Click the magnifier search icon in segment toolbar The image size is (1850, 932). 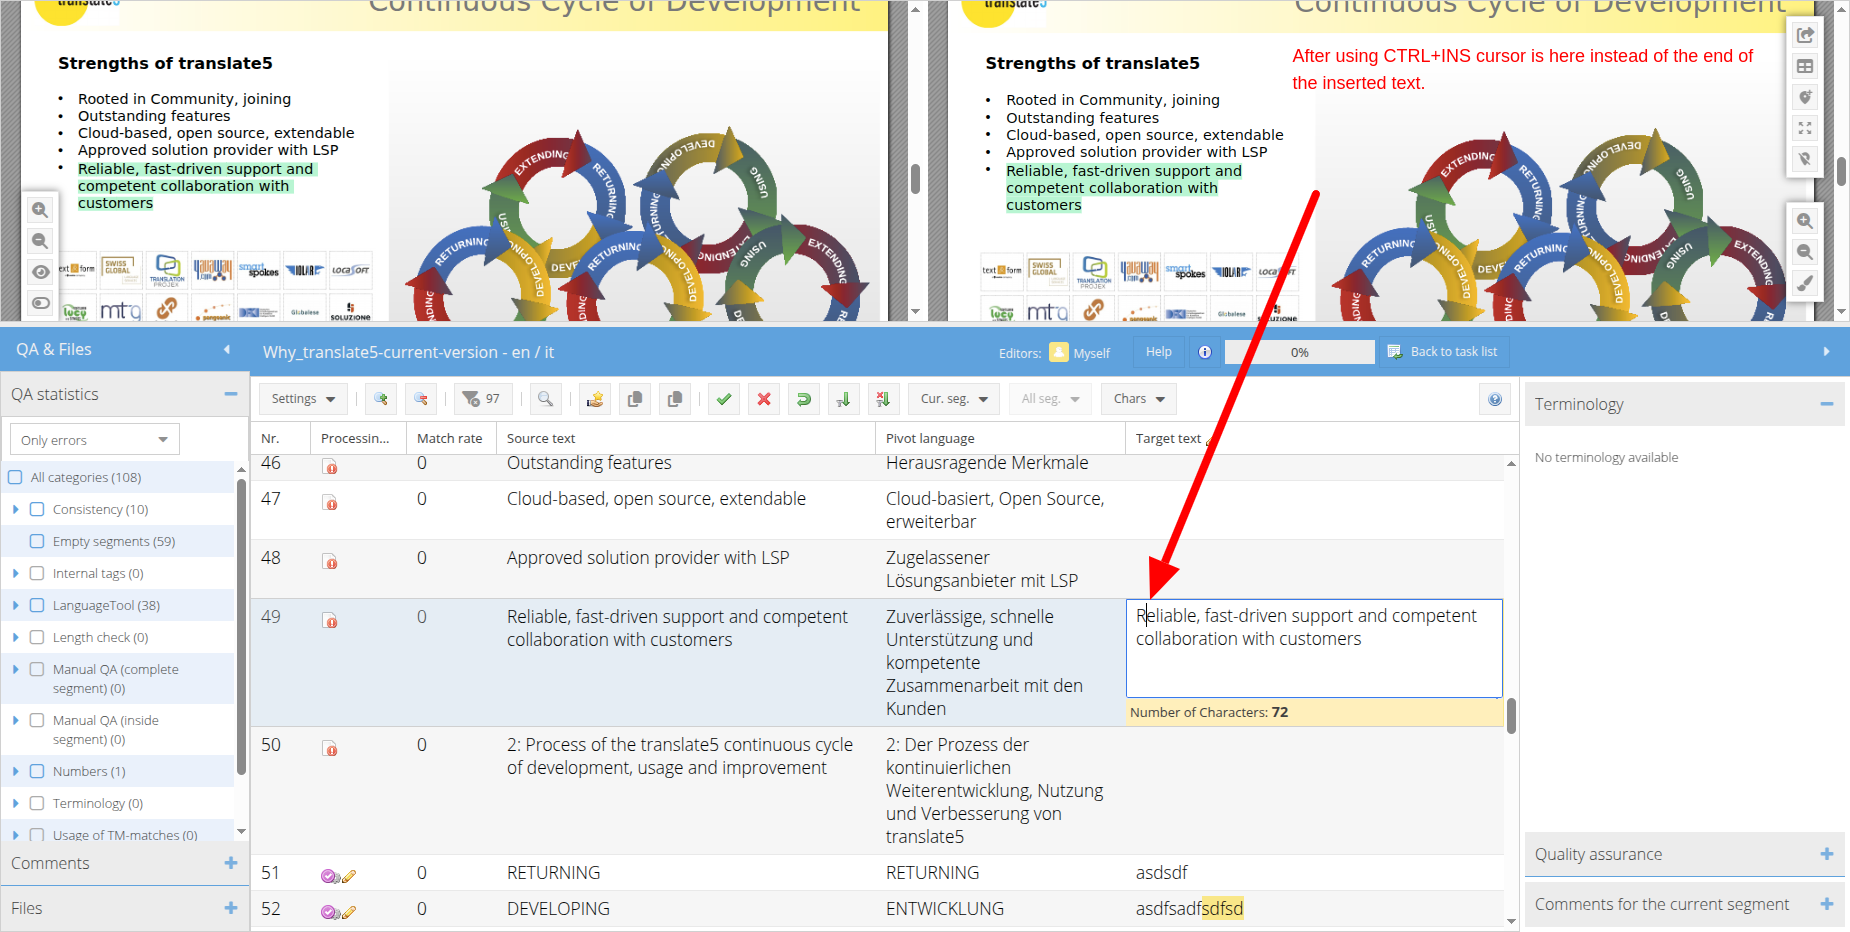pos(545,399)
